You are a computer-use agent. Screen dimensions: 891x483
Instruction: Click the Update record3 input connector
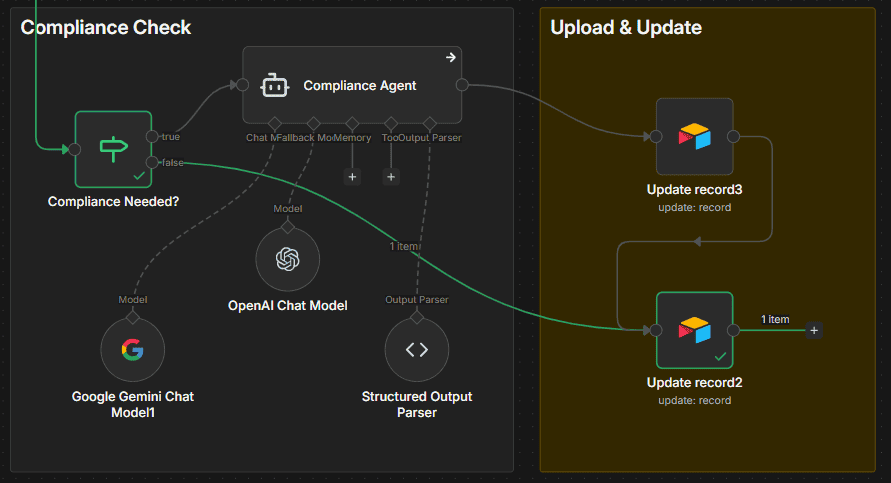click(x=656, y=136)
